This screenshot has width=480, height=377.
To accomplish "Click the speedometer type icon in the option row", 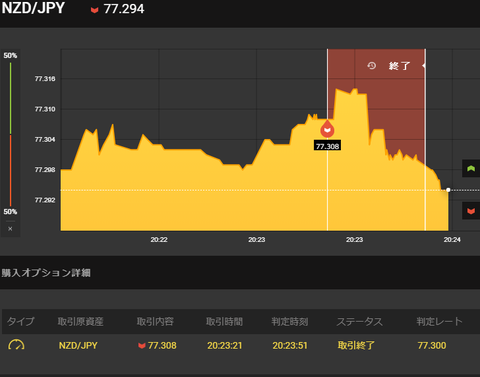I will [x=16, y=345].
